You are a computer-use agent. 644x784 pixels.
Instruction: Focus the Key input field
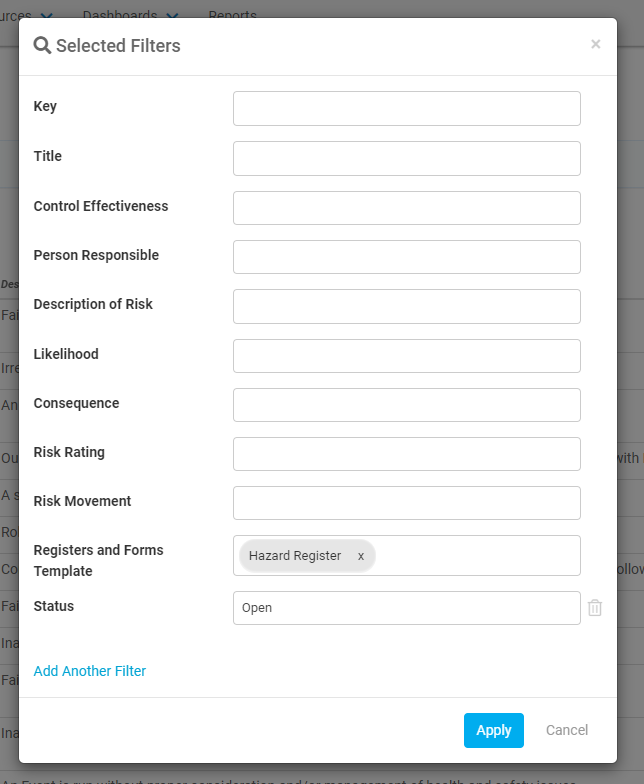[406, 108]
